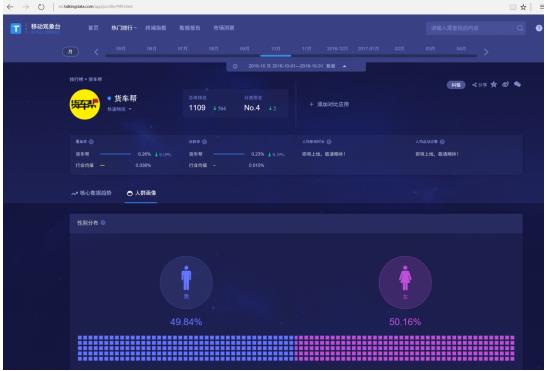The width and height of the screenshot is (548, 371).
Task: Click the 添加对比应用 add comparison button
Action: click(329, 104)
